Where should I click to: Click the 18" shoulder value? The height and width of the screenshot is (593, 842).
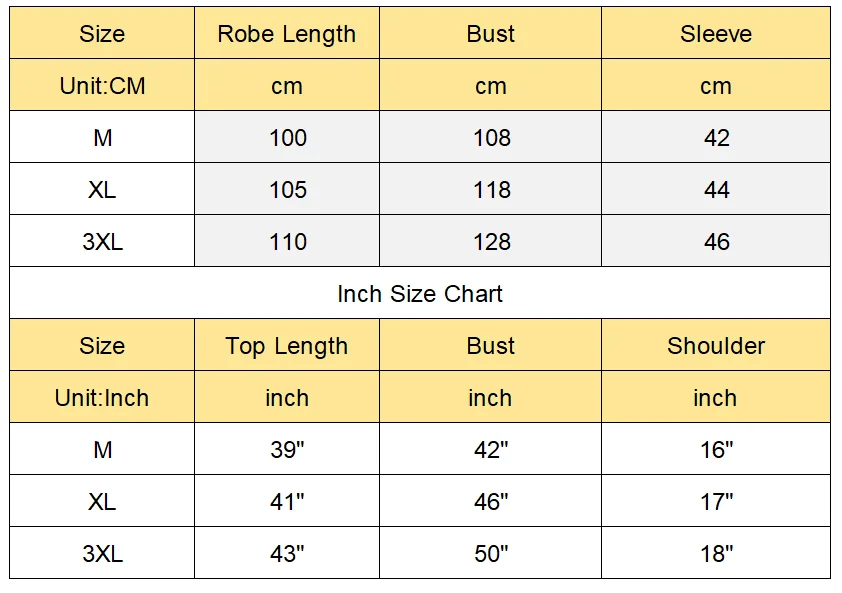pos(716,553)
